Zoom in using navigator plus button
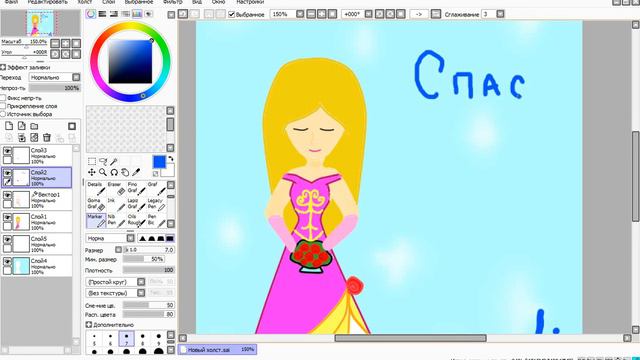Screen dimensions: 640x360 coord(65,43)
